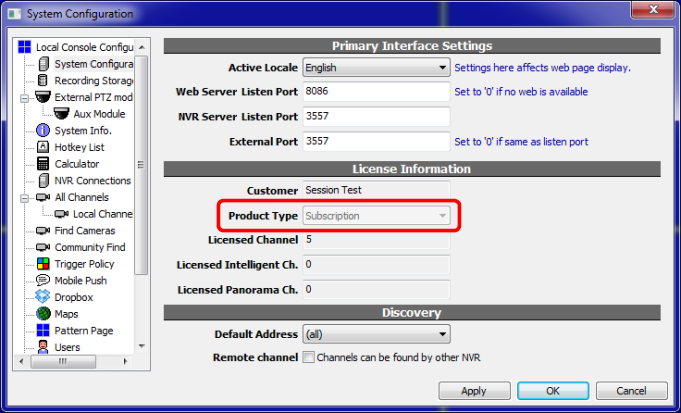Enable Remote channel checkbox
This screenshot has width=681, height=413.
308,357
